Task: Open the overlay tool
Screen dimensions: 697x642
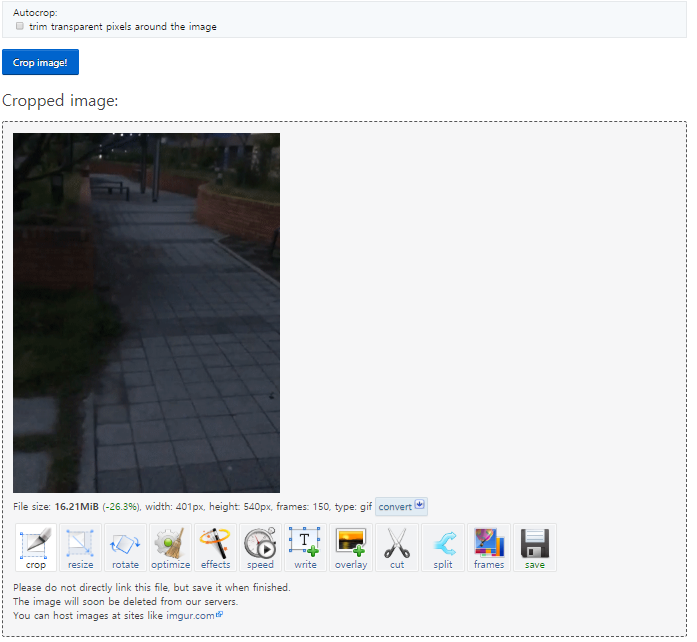Action: tap(351, 547)
